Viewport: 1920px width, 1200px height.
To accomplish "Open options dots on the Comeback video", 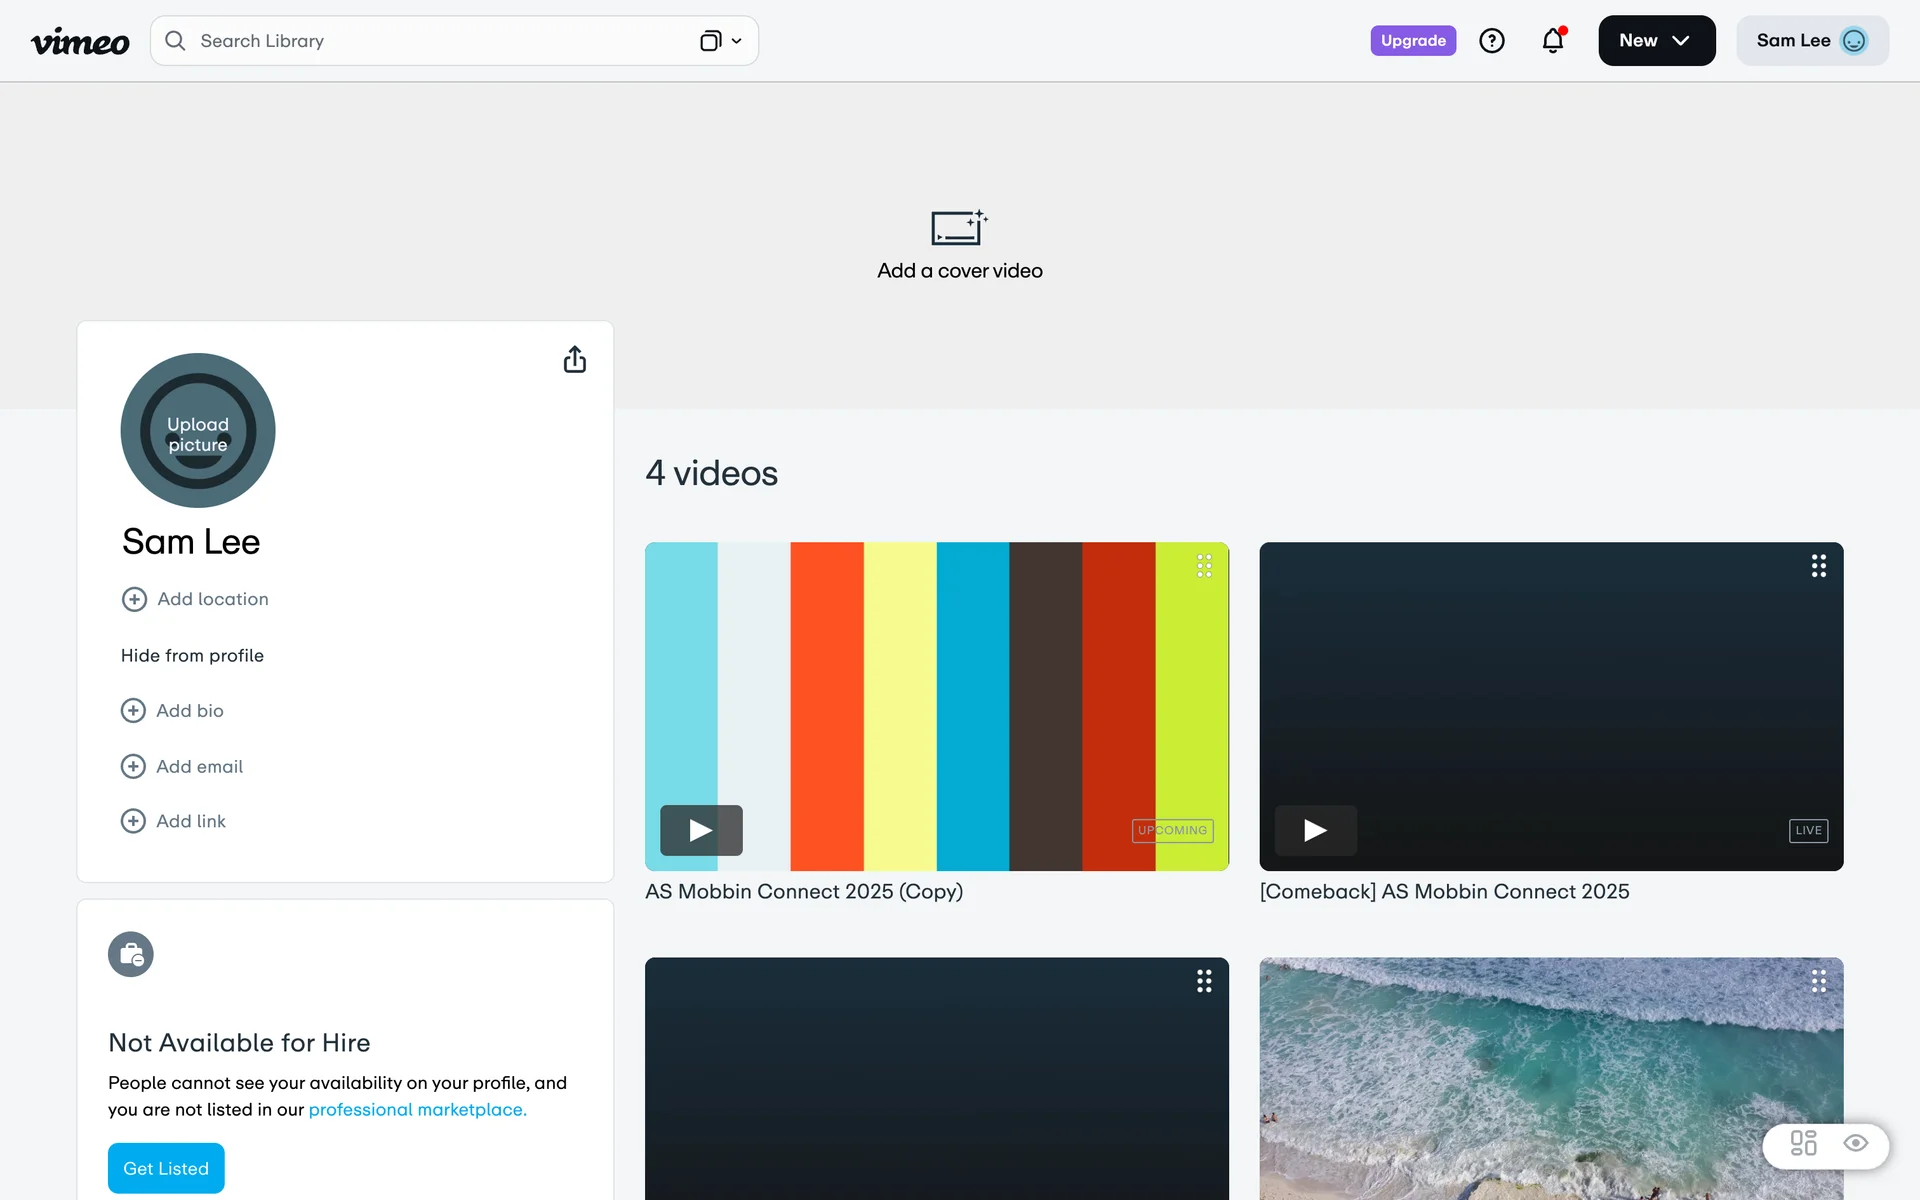I will point(1818,566).
